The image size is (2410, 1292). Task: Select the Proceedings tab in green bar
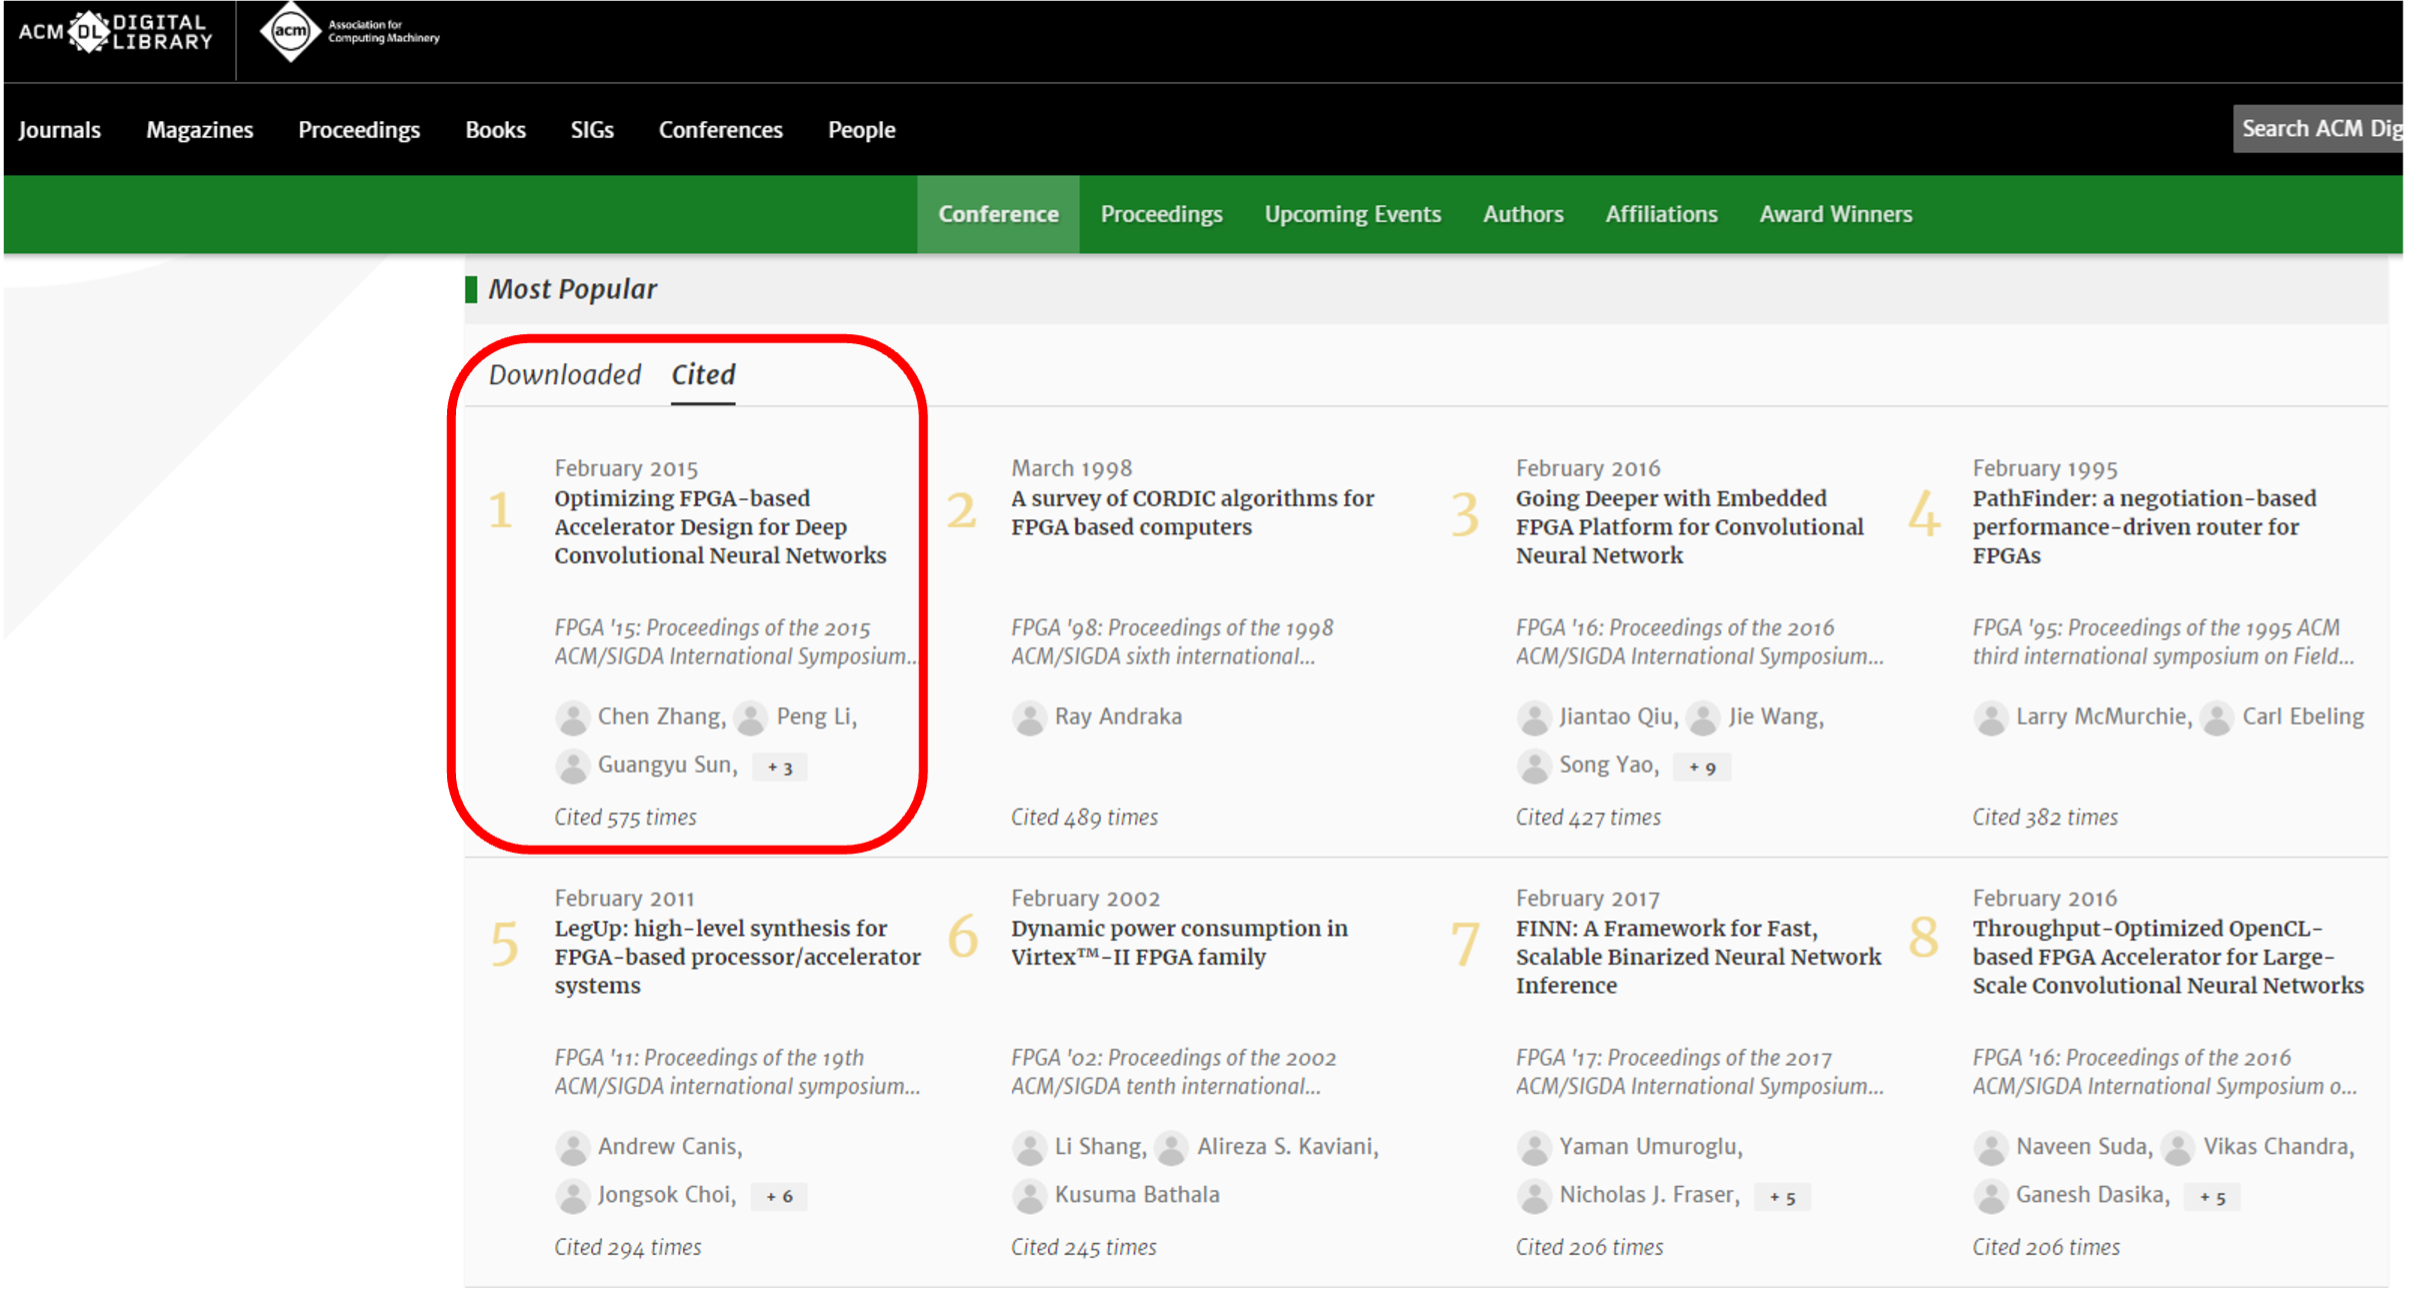click(1161, 214)
